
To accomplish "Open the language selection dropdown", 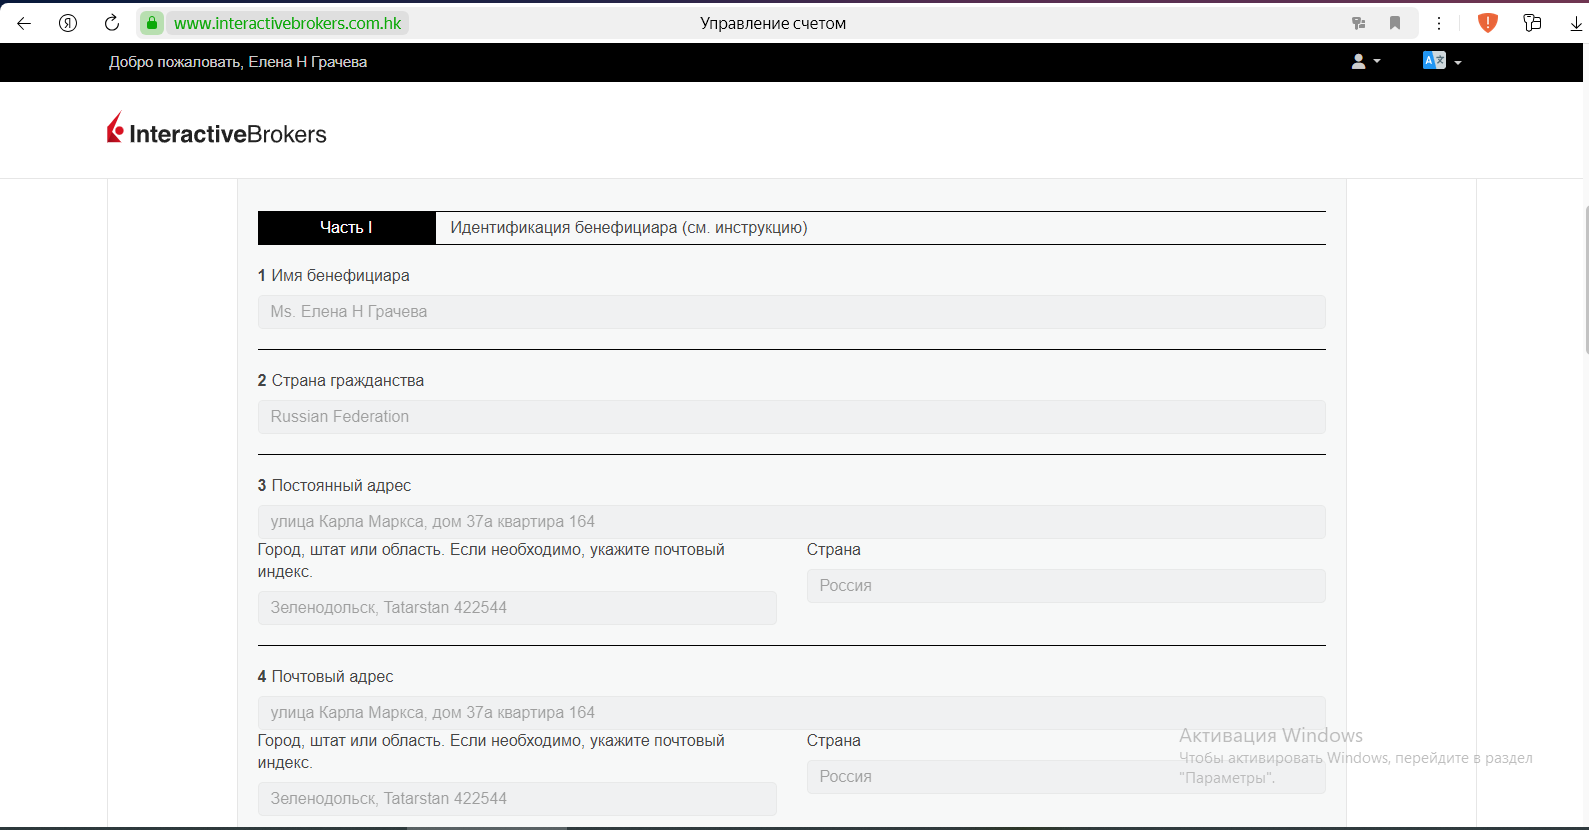I will click(1441, 61).
